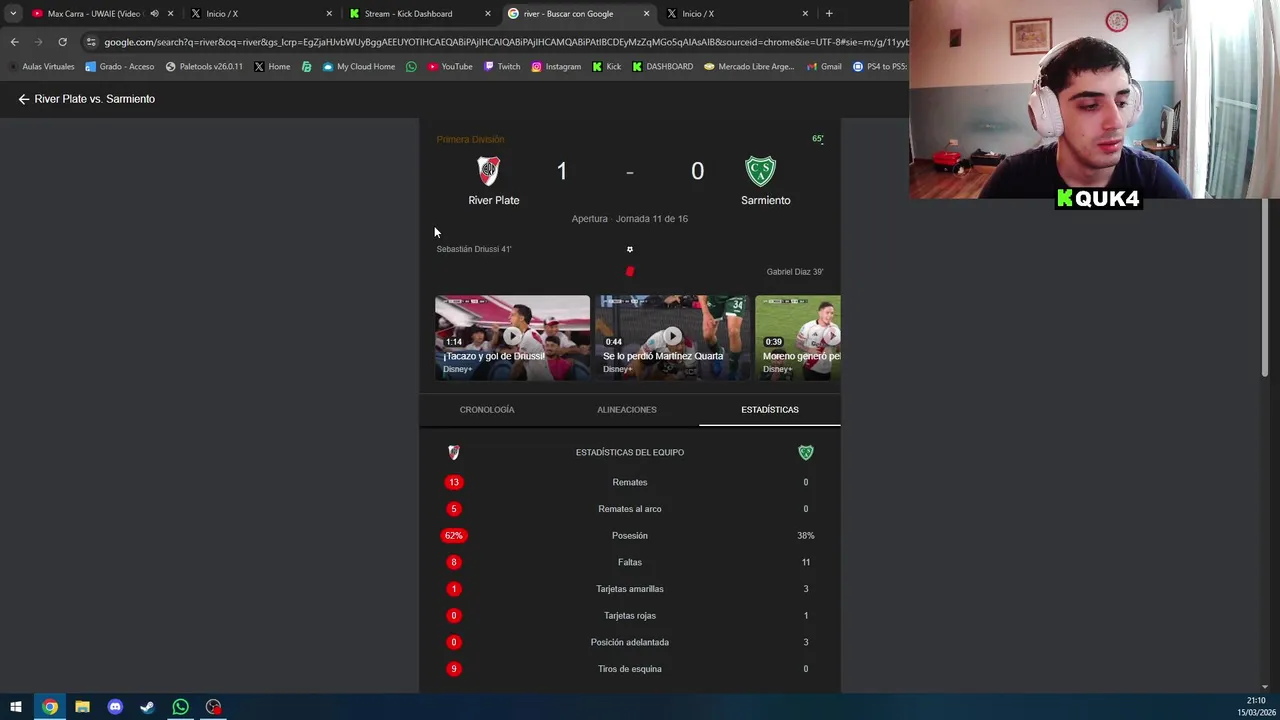
Task: Switch to the ALINEACIONES tab
Action: [627, 410]
